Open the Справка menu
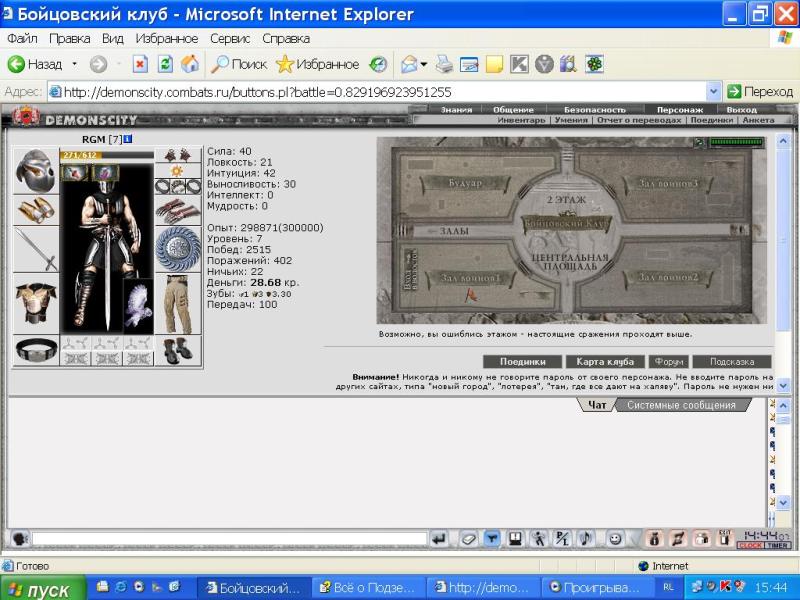The width and height of the screenshot is (800, 600). coord(286,38)
